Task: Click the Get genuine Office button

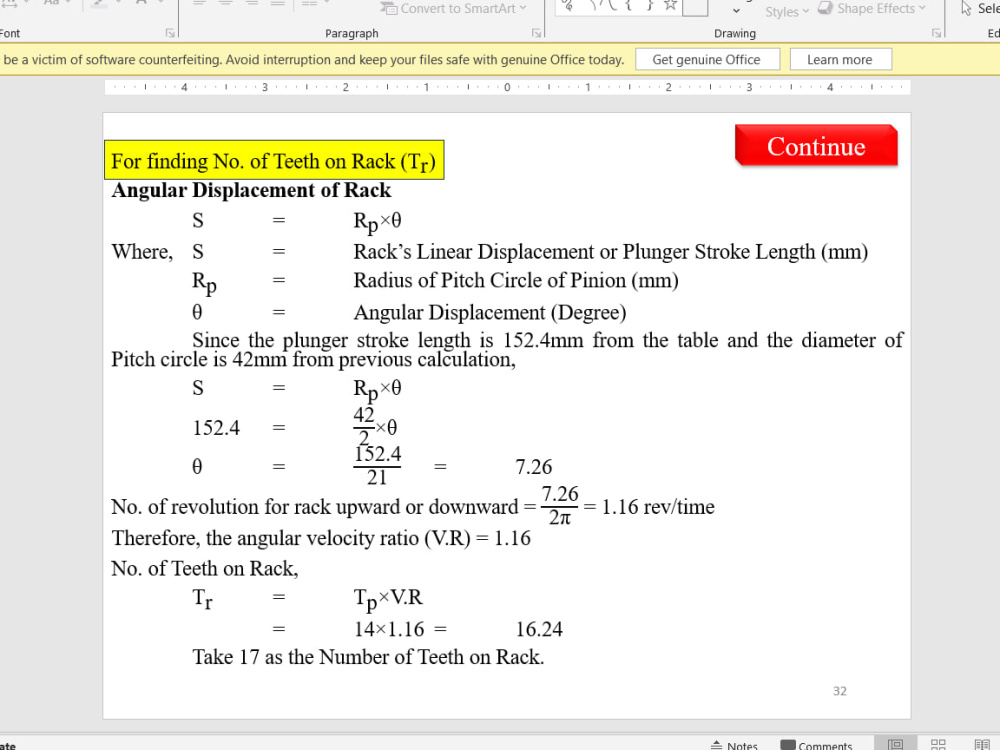Action: [x=707, y=59]
